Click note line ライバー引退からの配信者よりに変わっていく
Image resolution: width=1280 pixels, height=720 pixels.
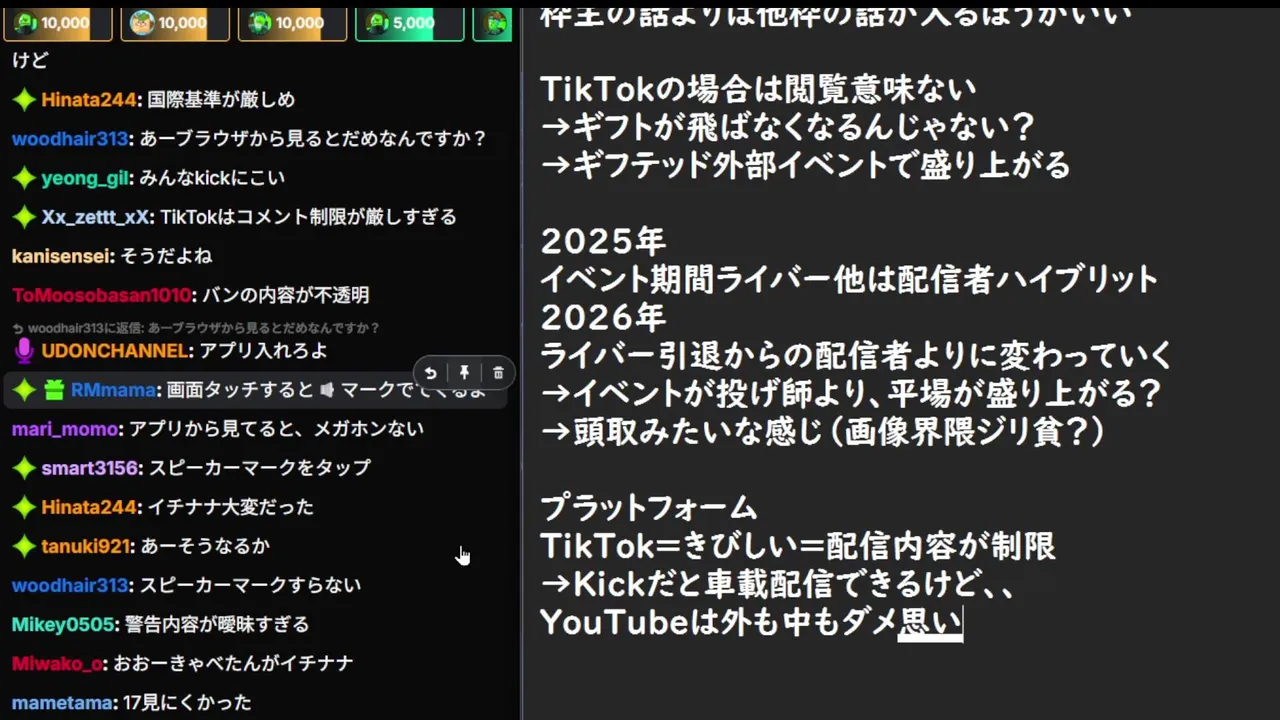point(856,355)
